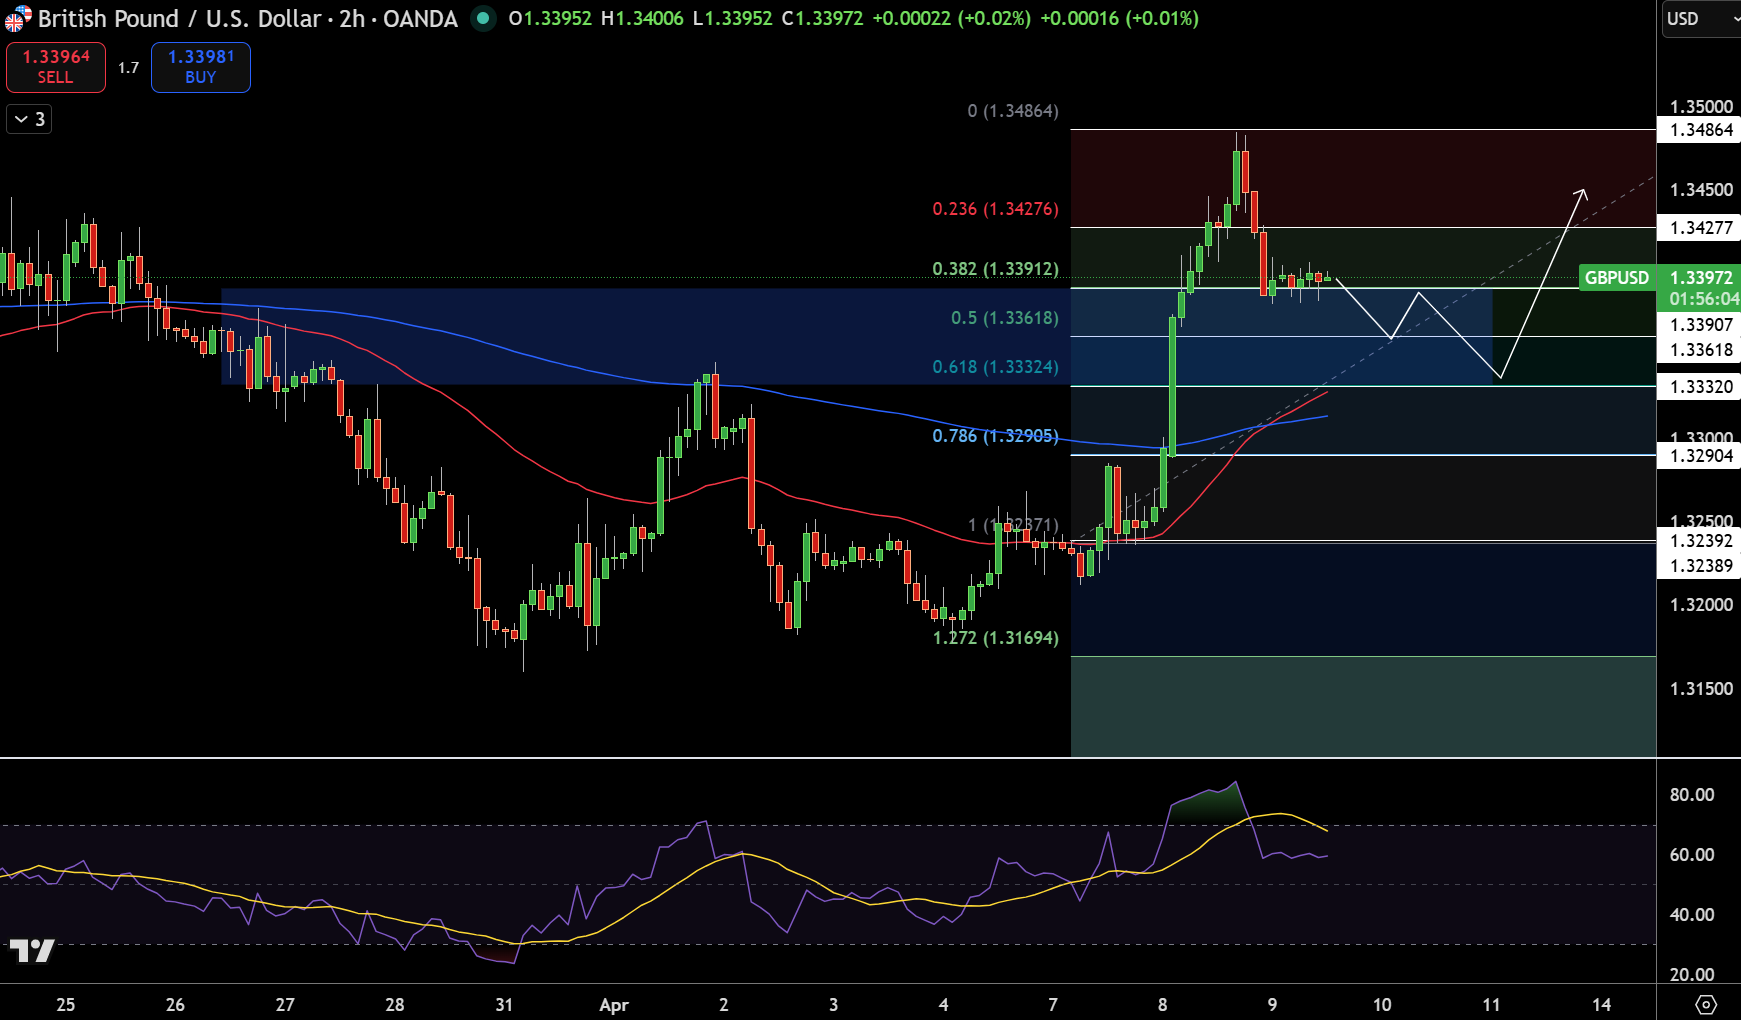Click the Fibonacci label 0.382 (1.33912)
The height and width of the screenshot is (1020, 1741).
click(x=995, y=269)
